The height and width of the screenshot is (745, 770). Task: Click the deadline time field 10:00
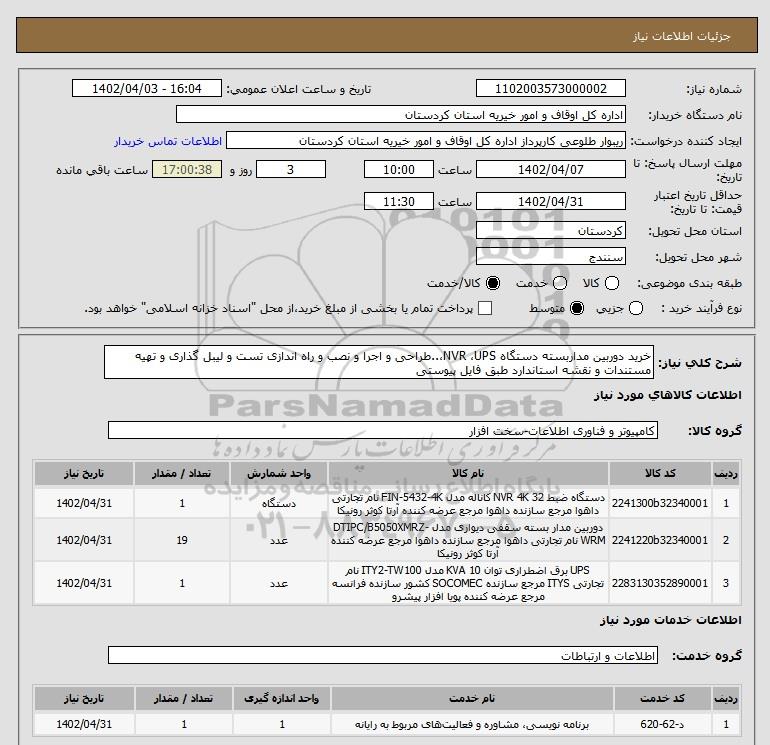click(x=399, y=169)
